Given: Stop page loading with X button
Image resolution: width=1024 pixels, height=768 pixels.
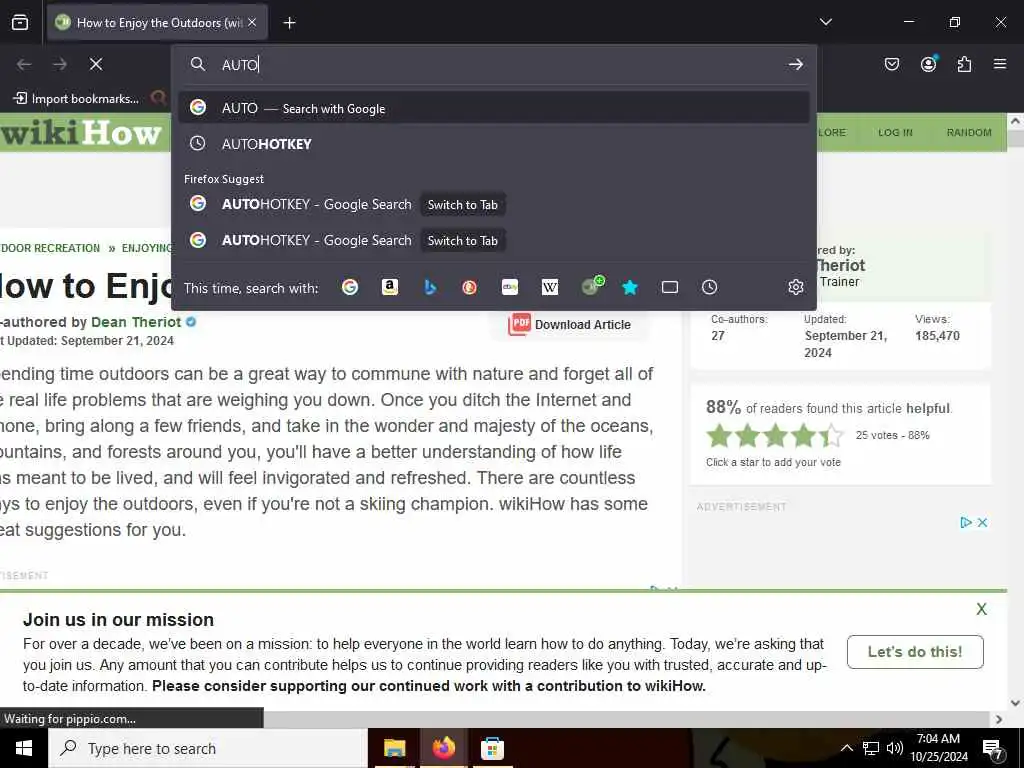Looking at the screenshot, I should [x=96, y=64].
